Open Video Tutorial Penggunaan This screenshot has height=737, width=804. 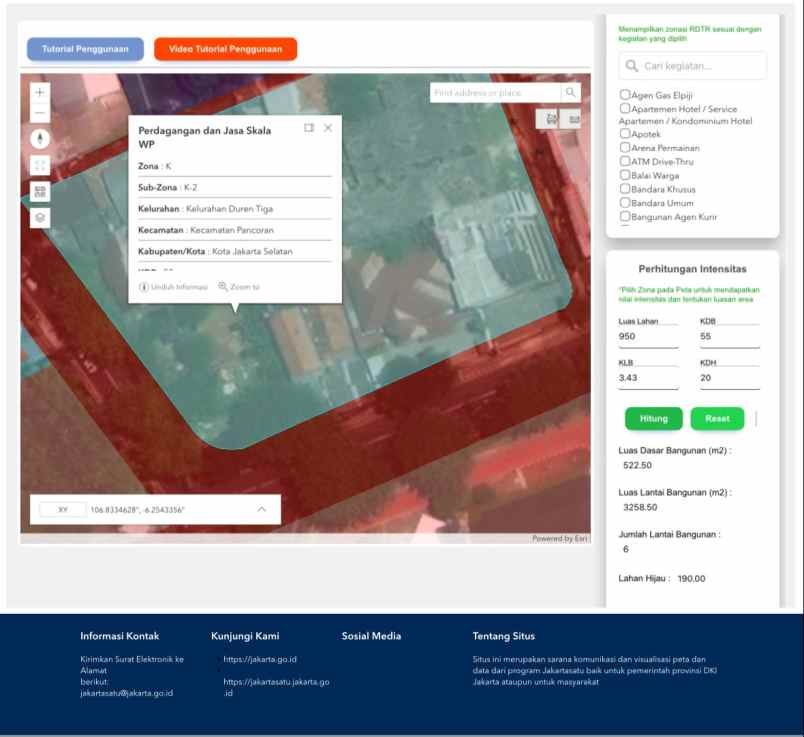click(x=225, y=49)
